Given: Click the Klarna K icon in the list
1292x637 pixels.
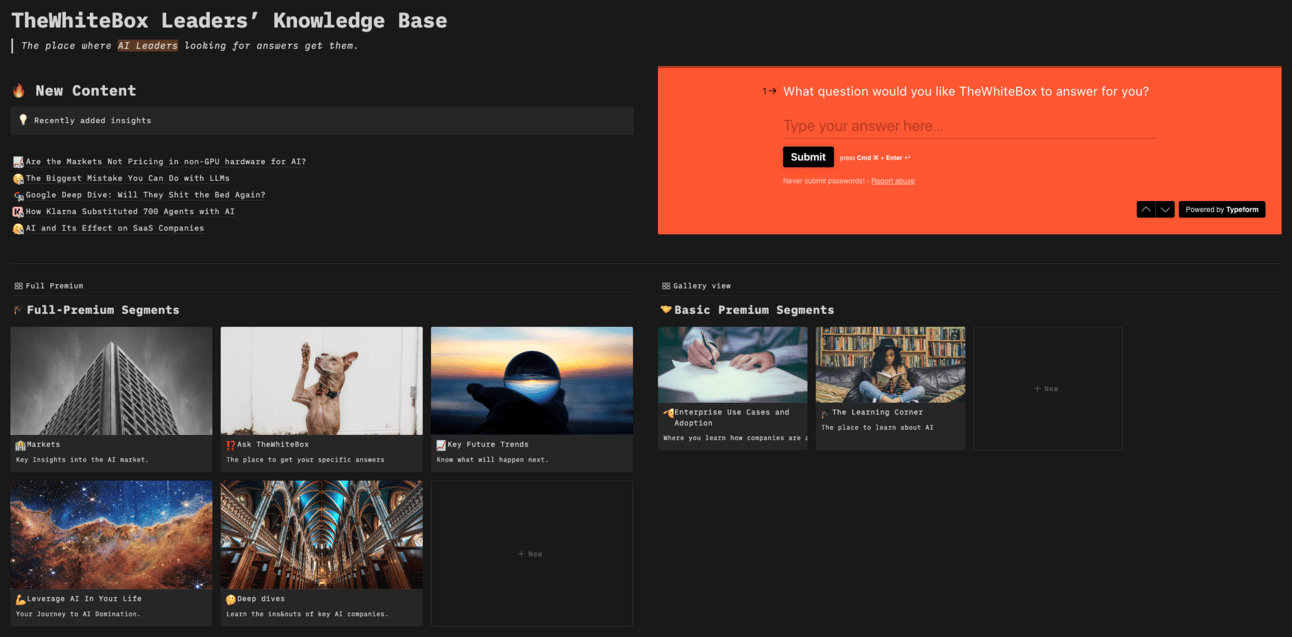Looking at the screenshot, I should pos(18,211).
